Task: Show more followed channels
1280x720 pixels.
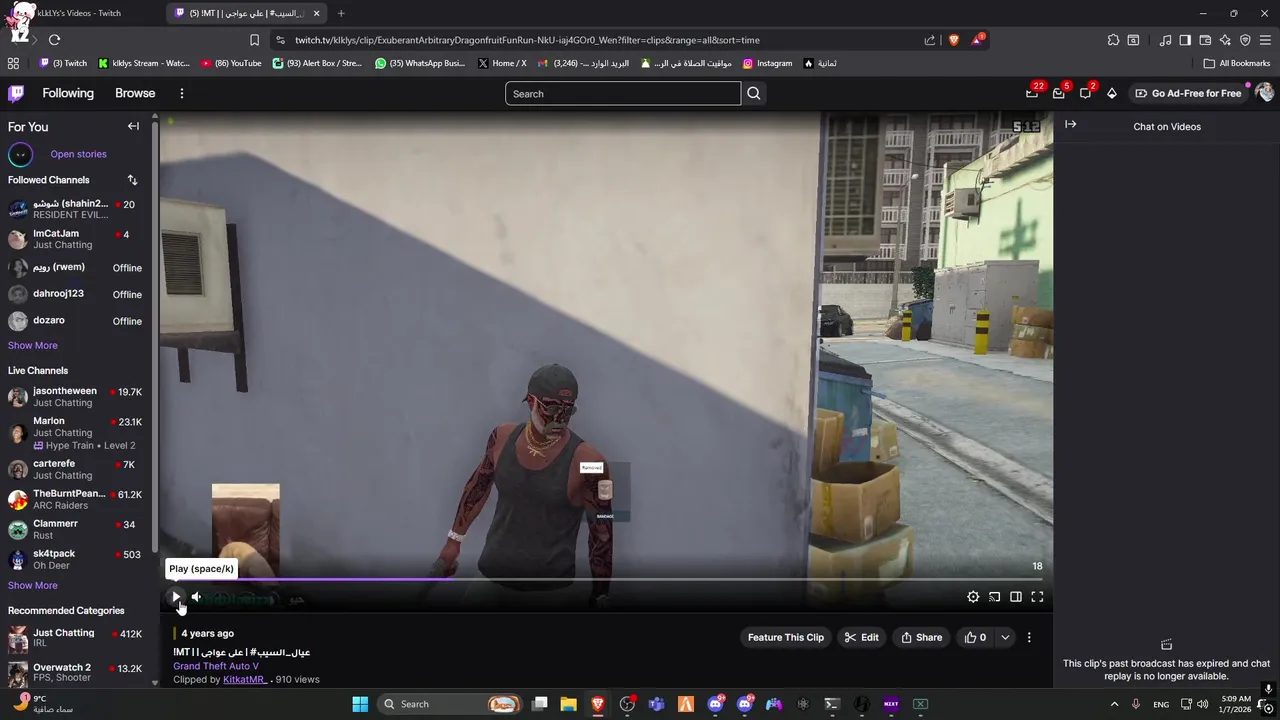Action: (x=33, y=345)
